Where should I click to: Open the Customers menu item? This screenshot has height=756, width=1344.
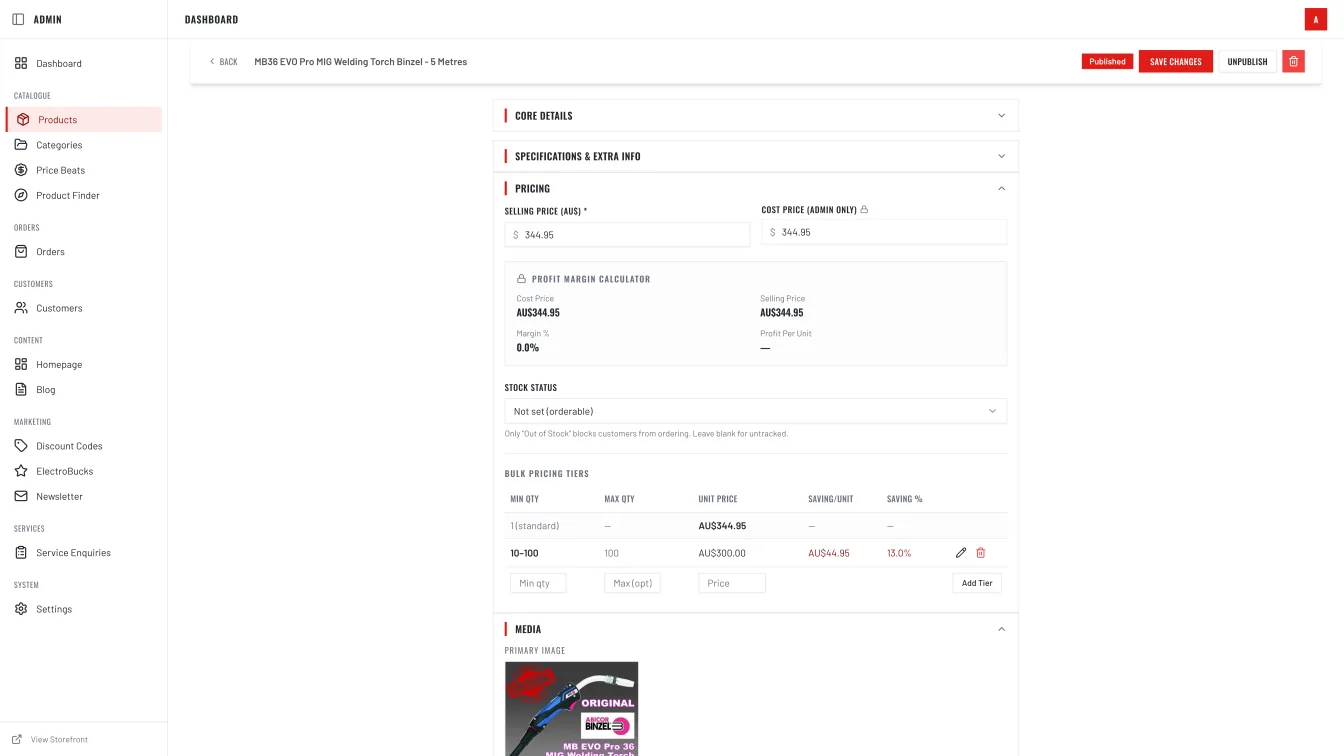pos(58,308)
